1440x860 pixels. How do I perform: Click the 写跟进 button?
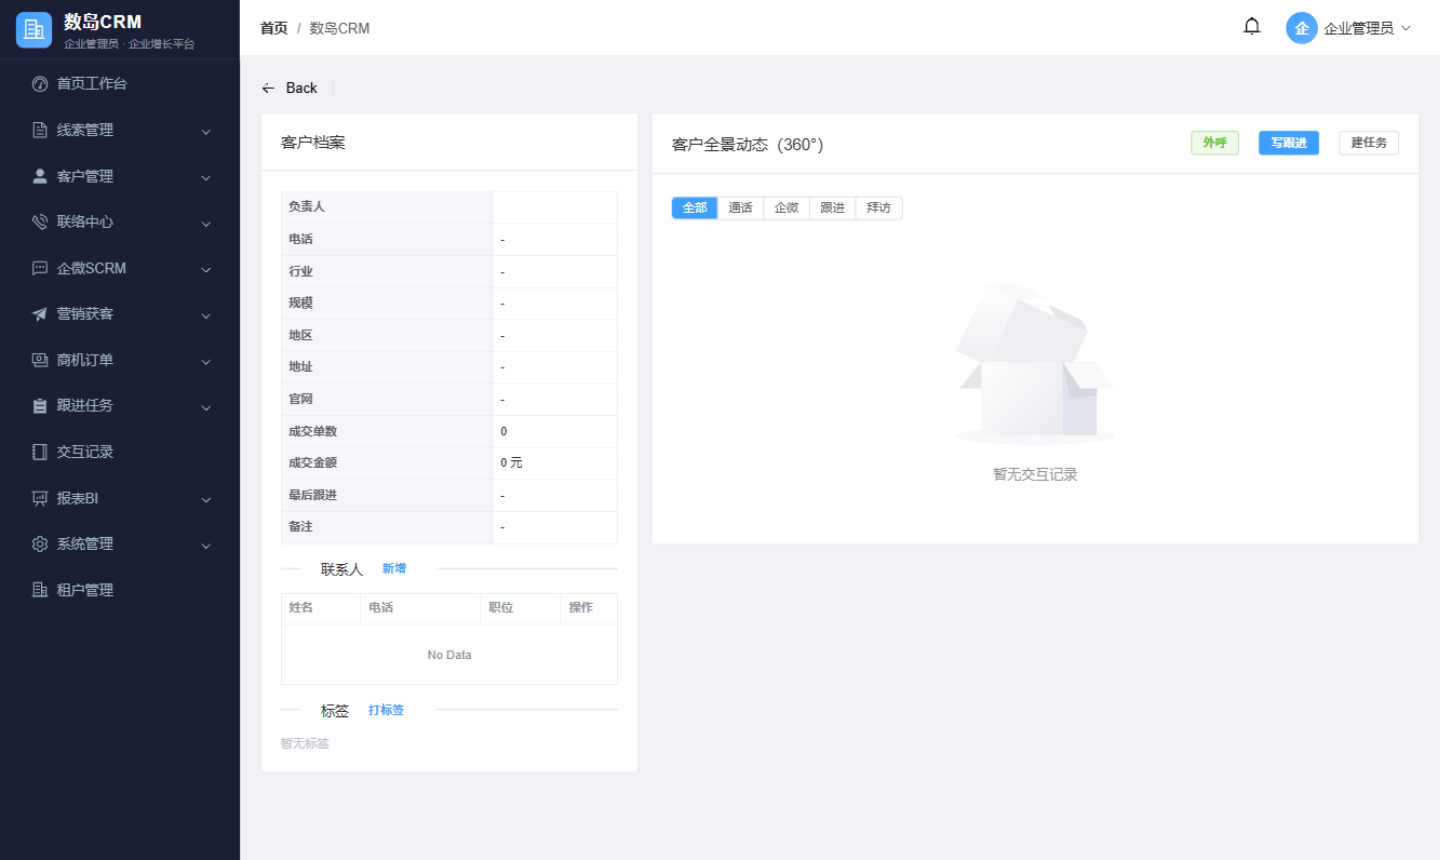[x=1289, y=143]
